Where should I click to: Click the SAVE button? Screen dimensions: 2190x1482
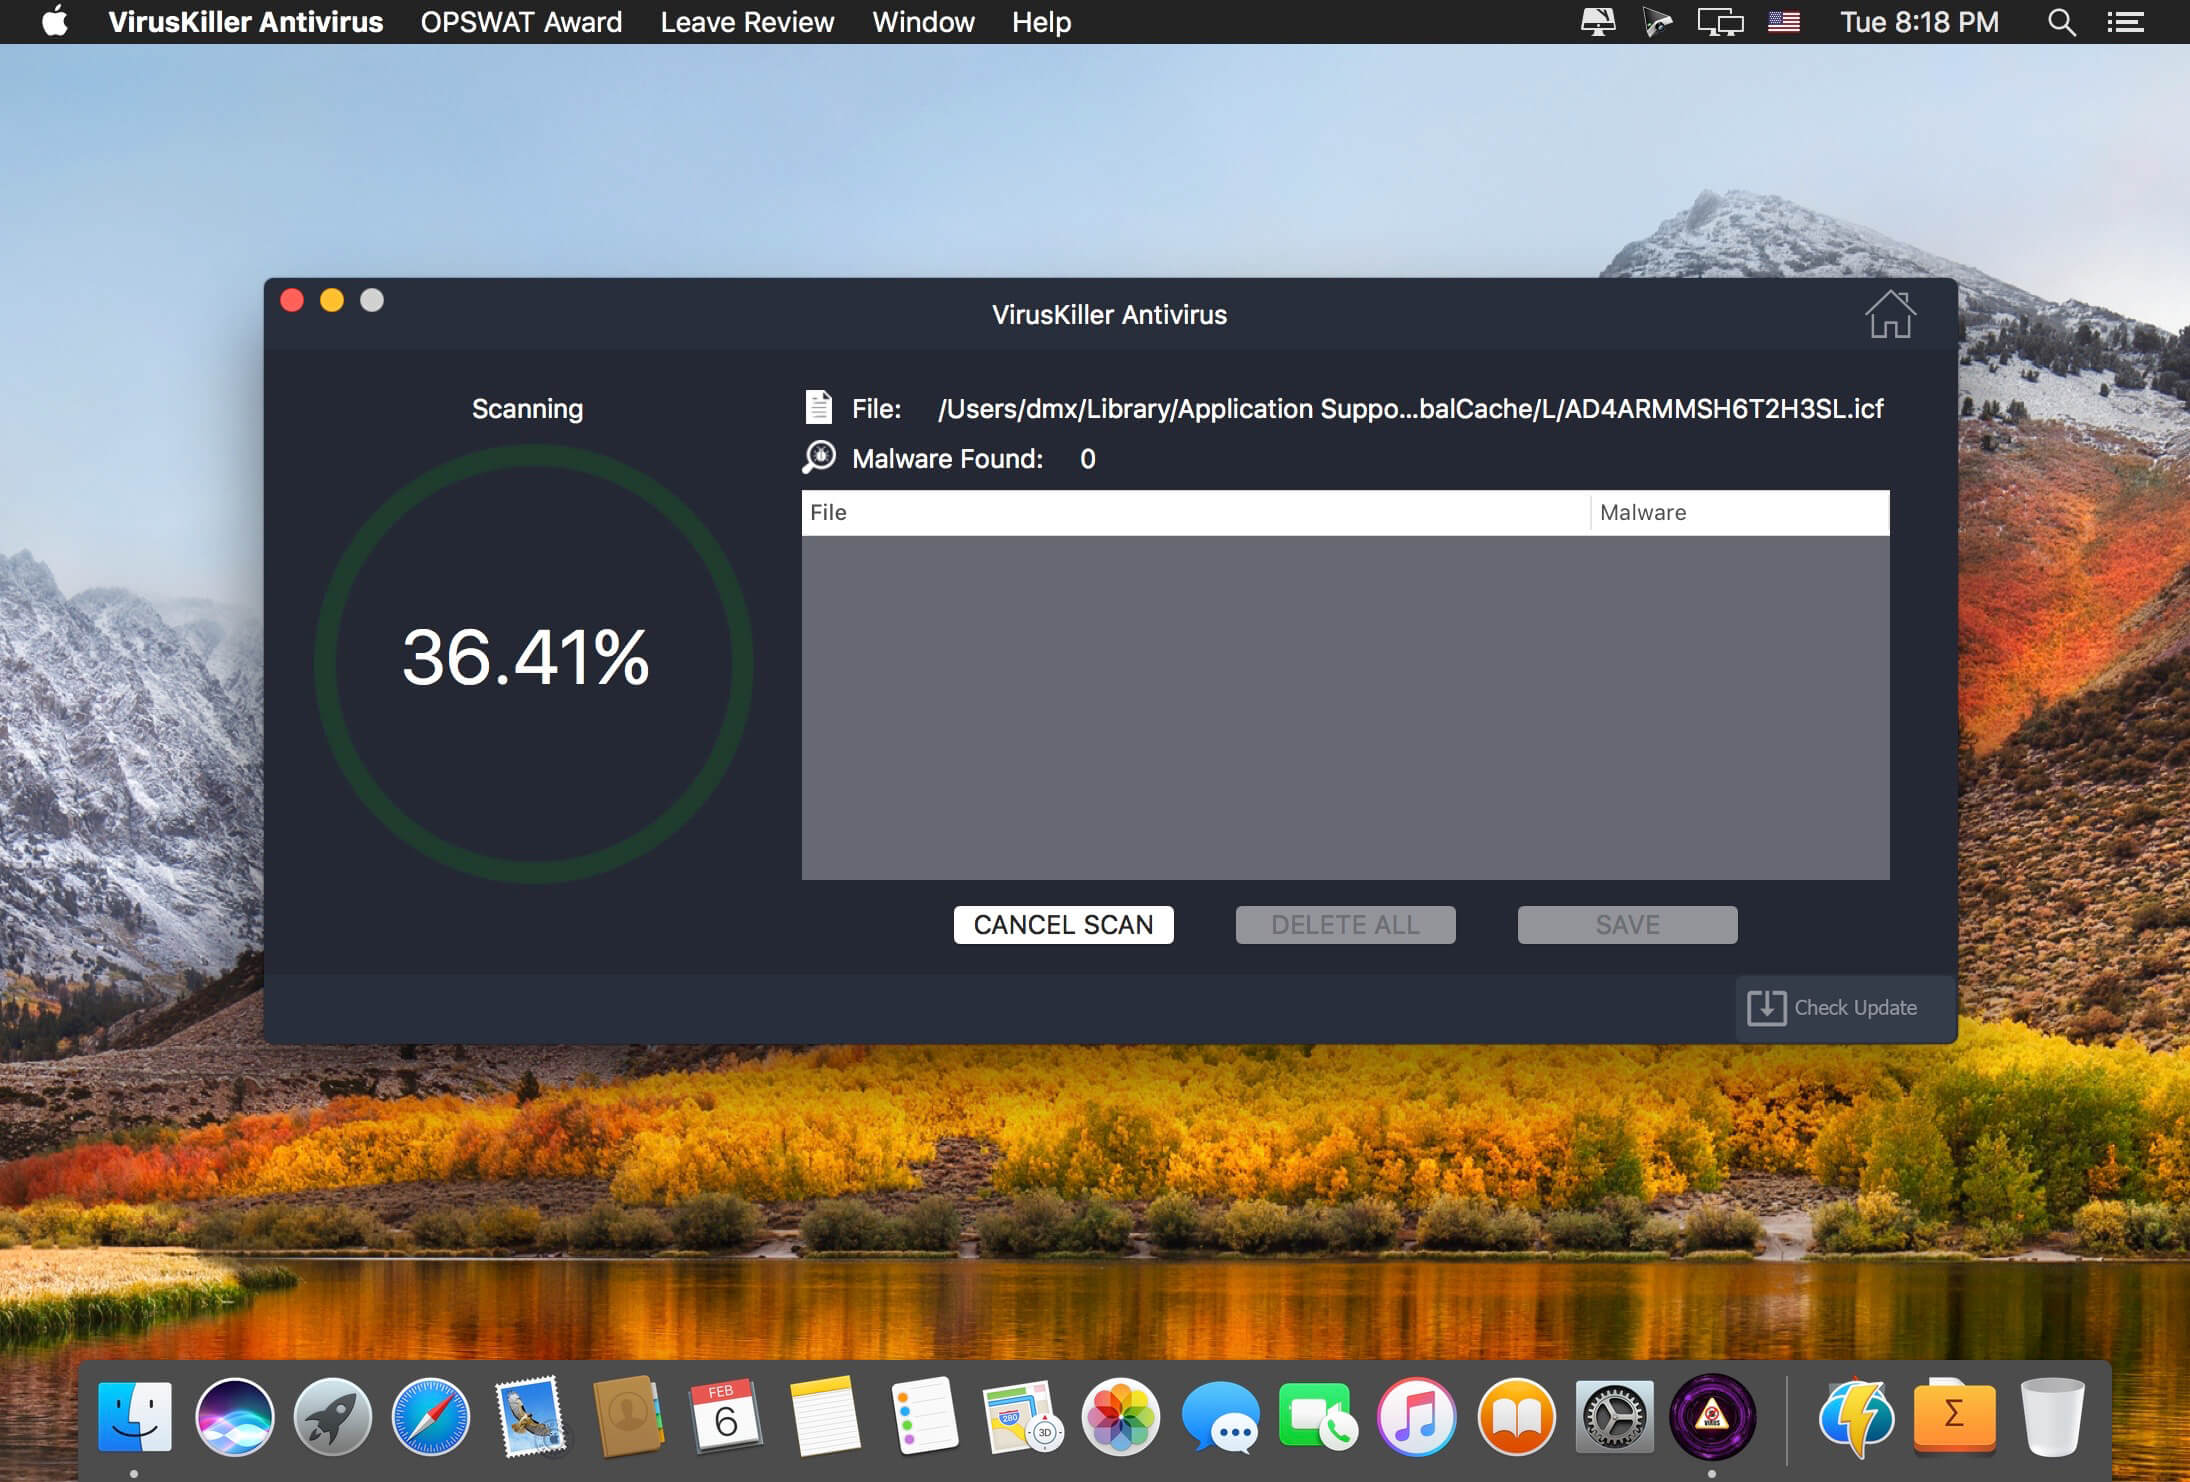[x=1627, y=925]
